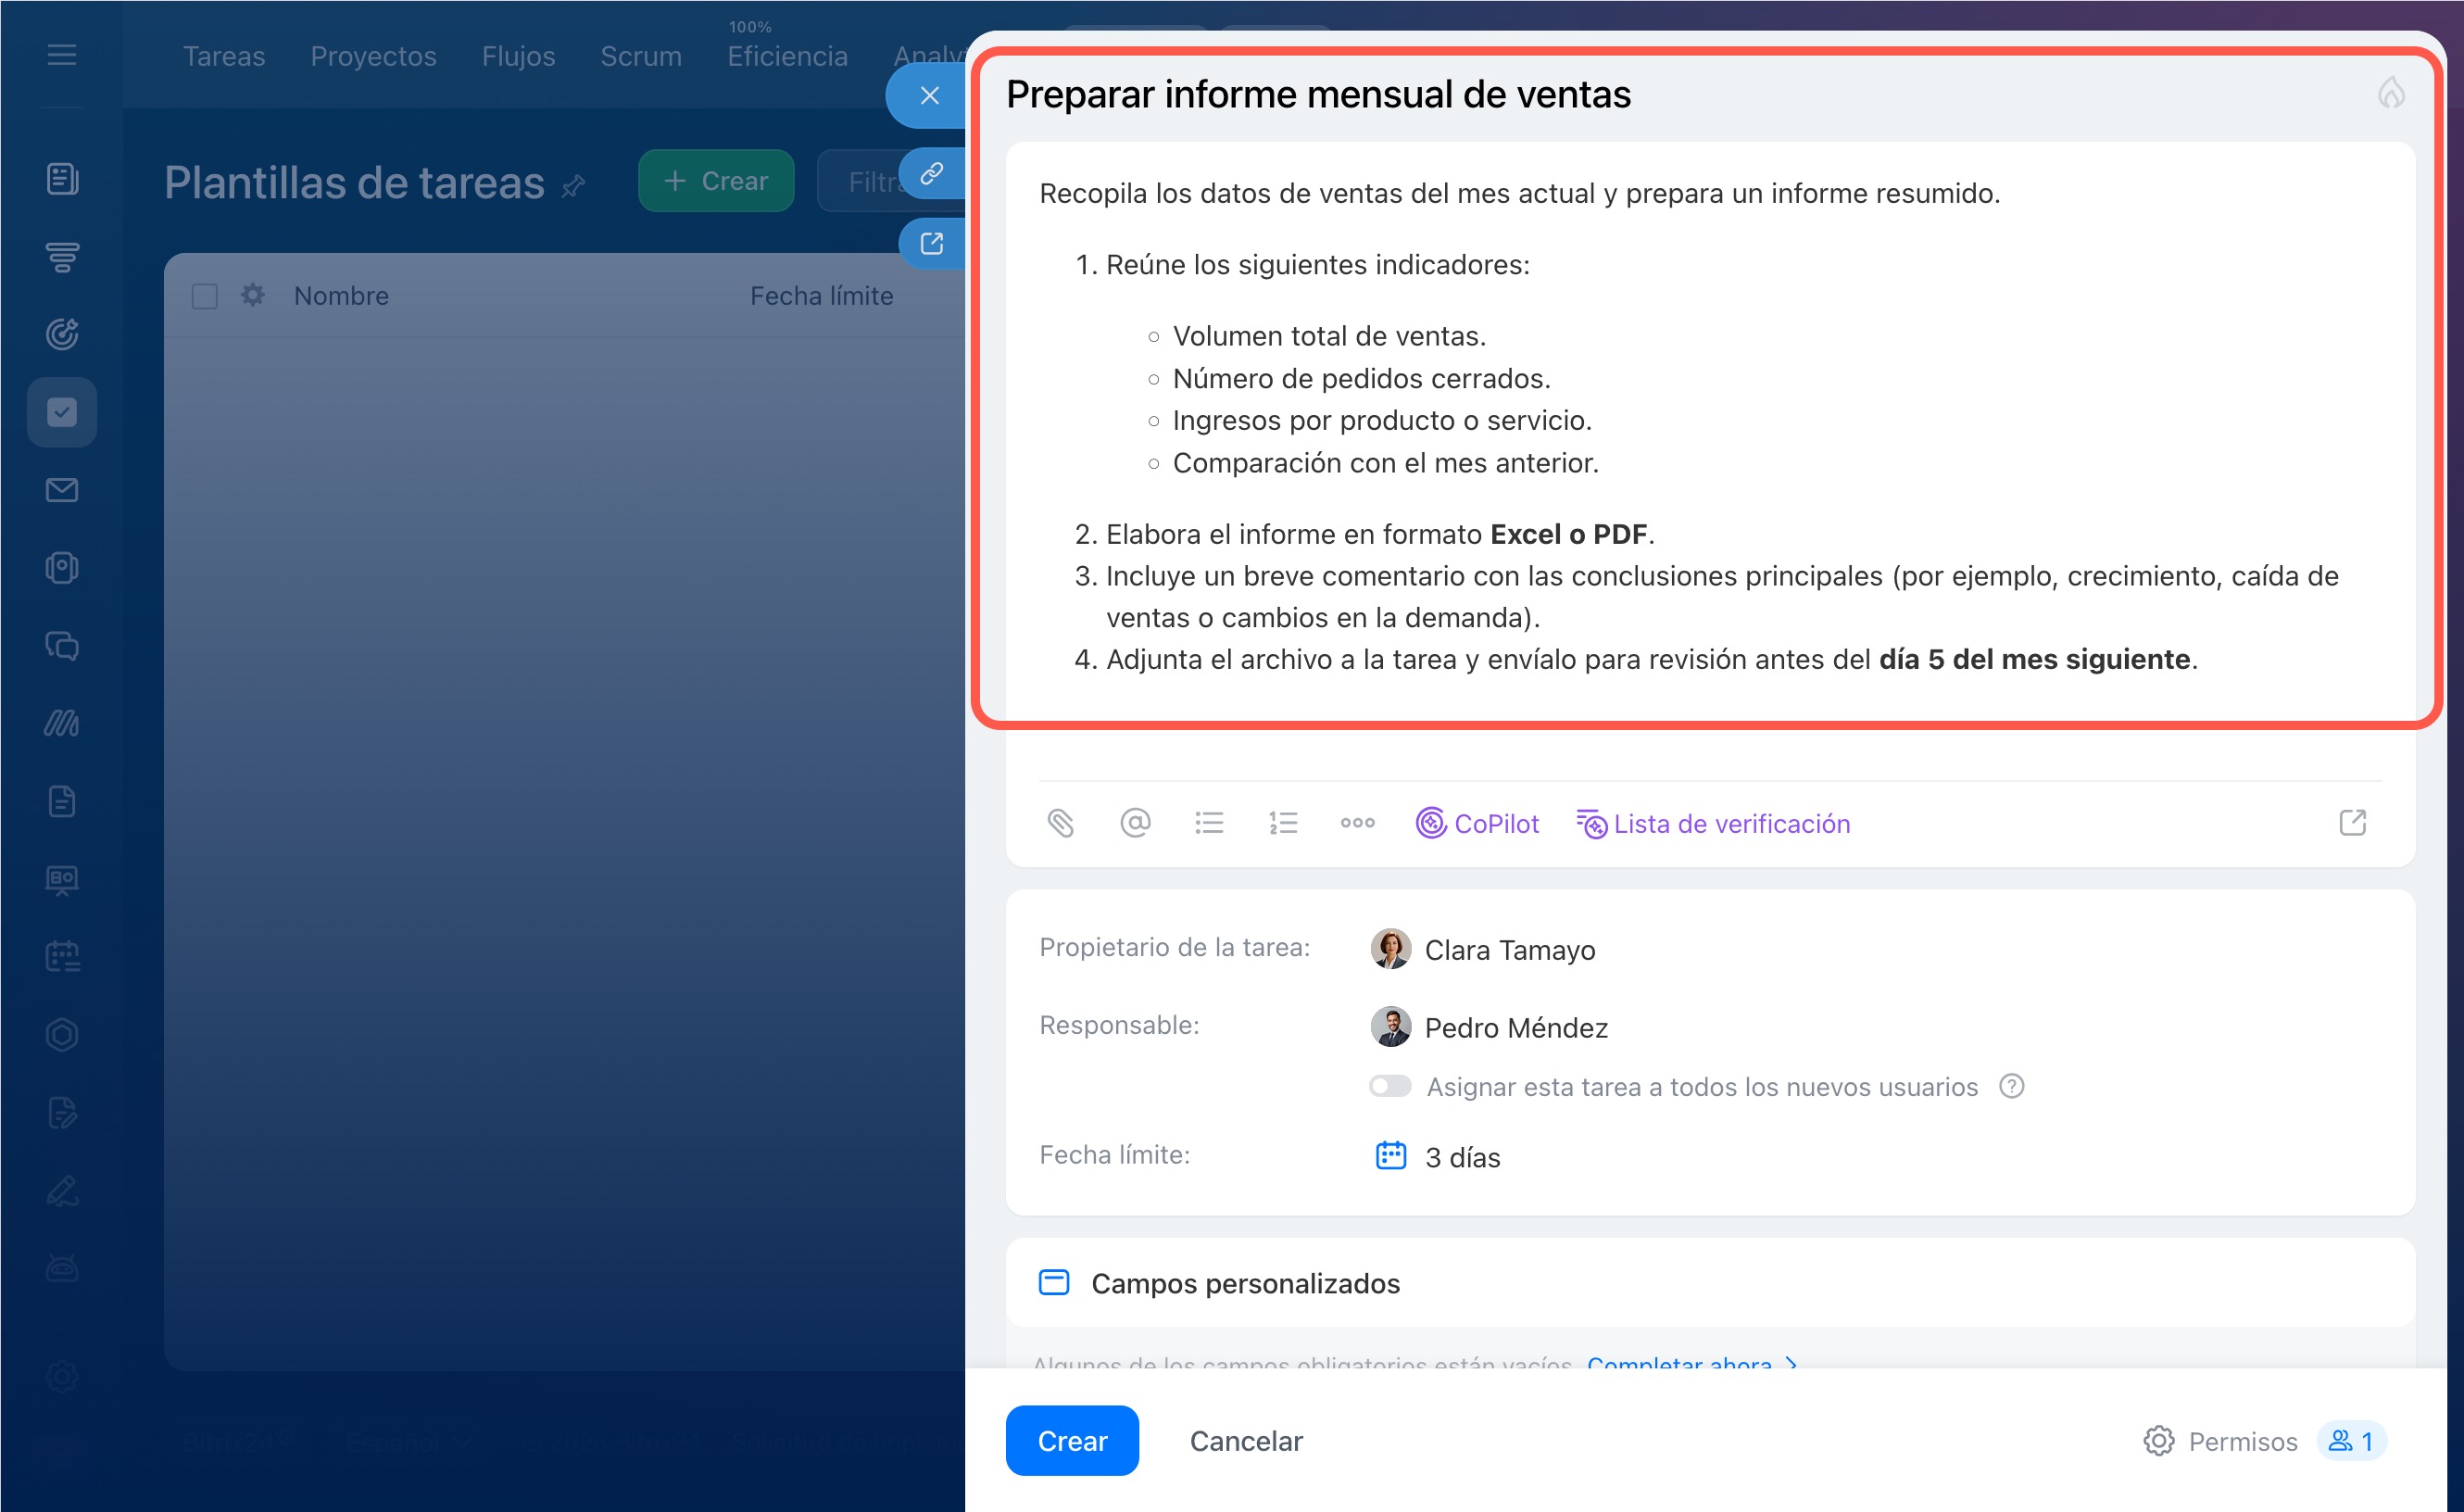This screenshot has width=2464, height=1512.
Task: Toggle 'Asignar esta tarea a todos los nuevos usuarios'
Action: tap(1390, 1086)
